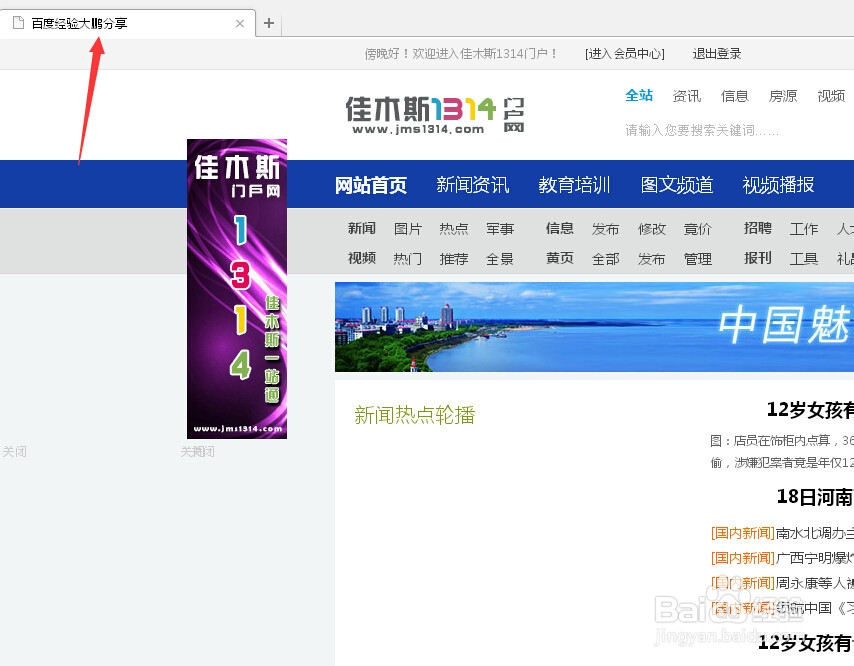Close the 百度经验大鹏分享 browser tab

click(240, 23)
